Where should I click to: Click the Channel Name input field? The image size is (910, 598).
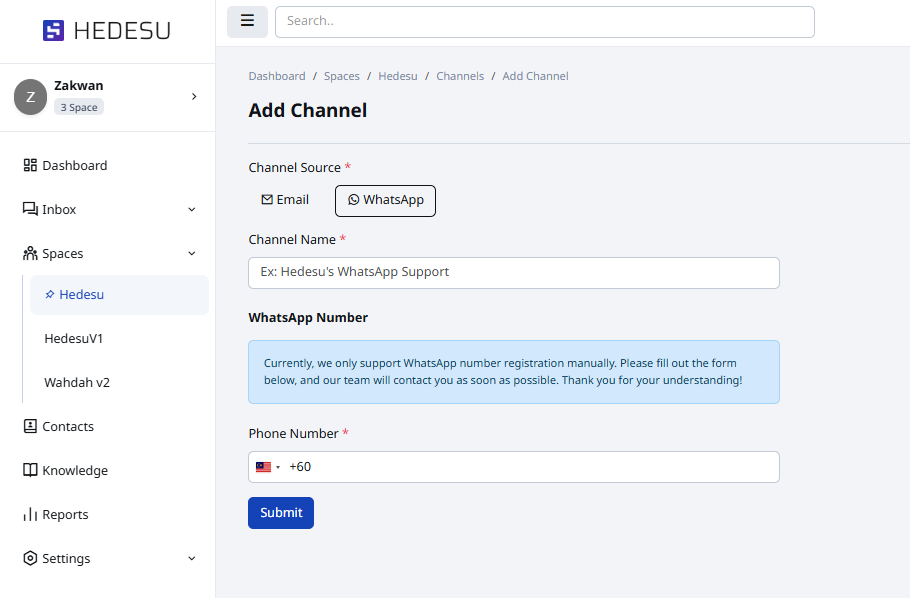tap(513, 273)
